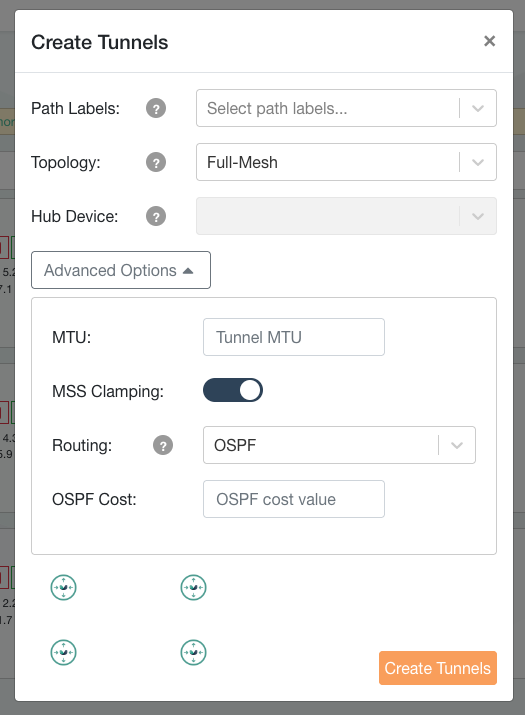Focus the Tunnel MTU input field
The width and height of the screenshot is (525, 715).
tap(294, 337)
